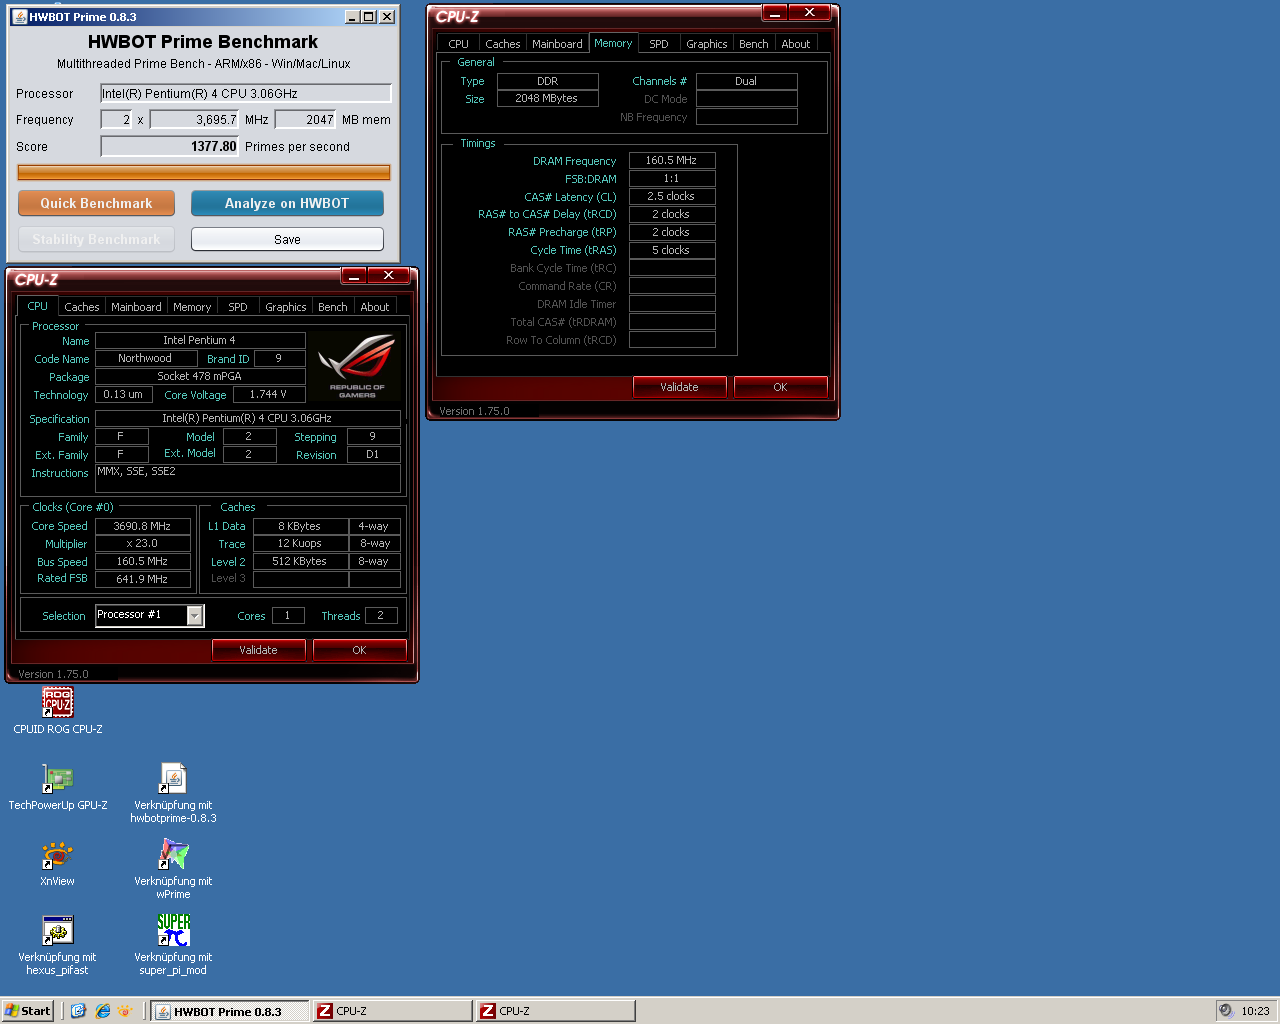Click OK in the CPU-Z Memory window

780,387
